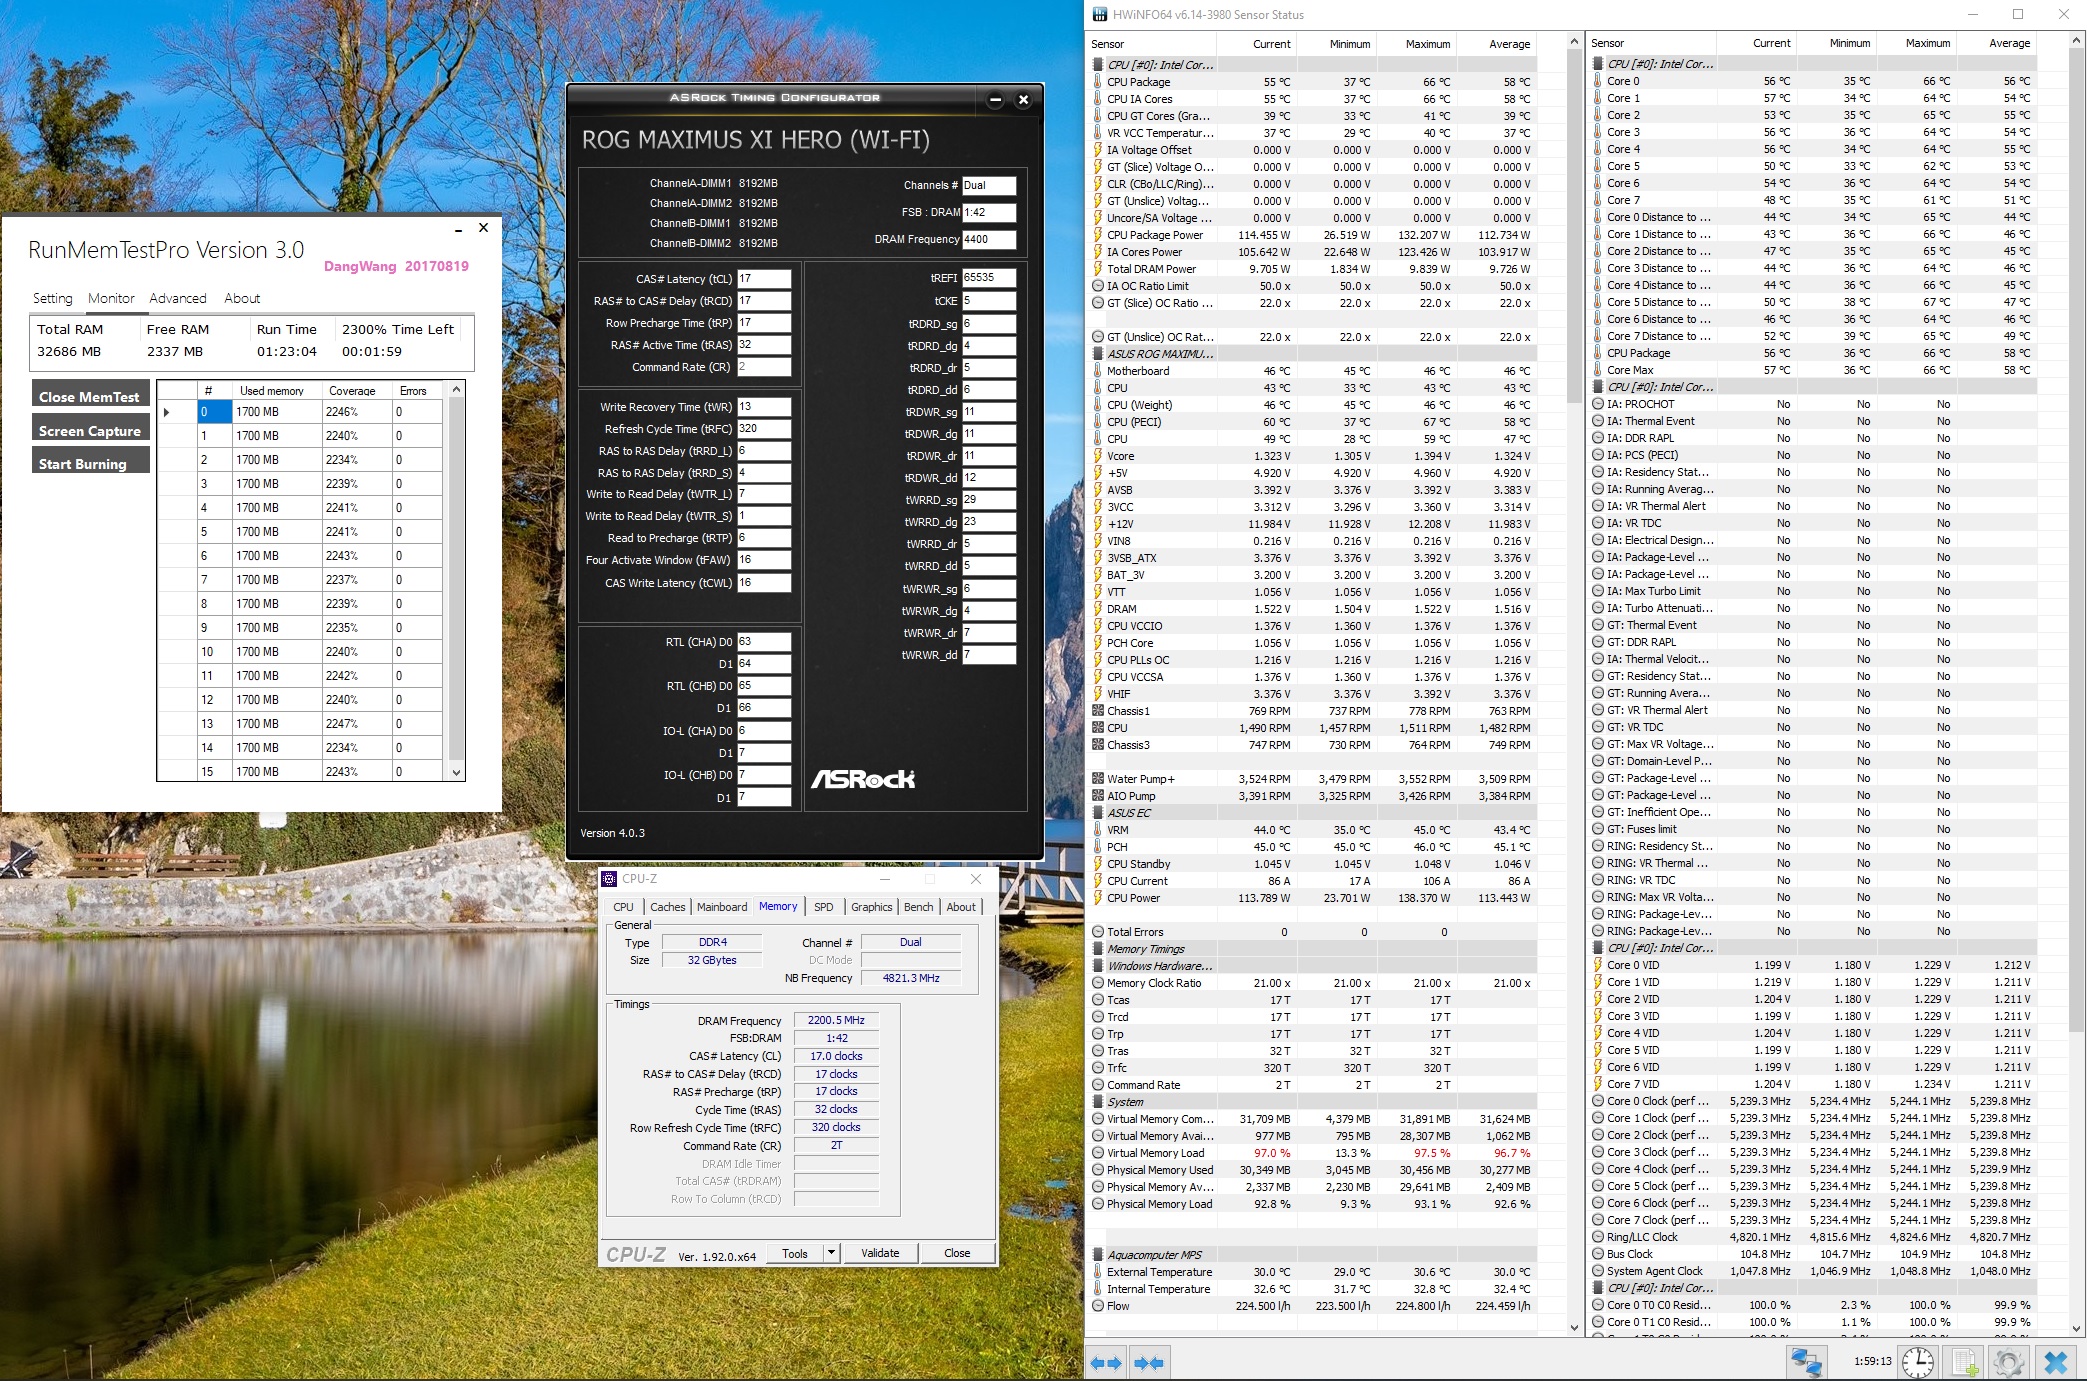Open CPU-Z Mainboard tab
Screen dimensions: 2087x1381
click(x=722, y=907)
